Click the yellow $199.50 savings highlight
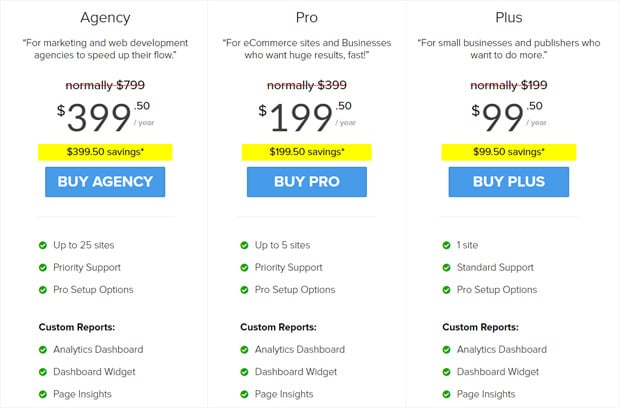This screenshot has height=408, width=620. pyautogui.click(x=307, y=152)
